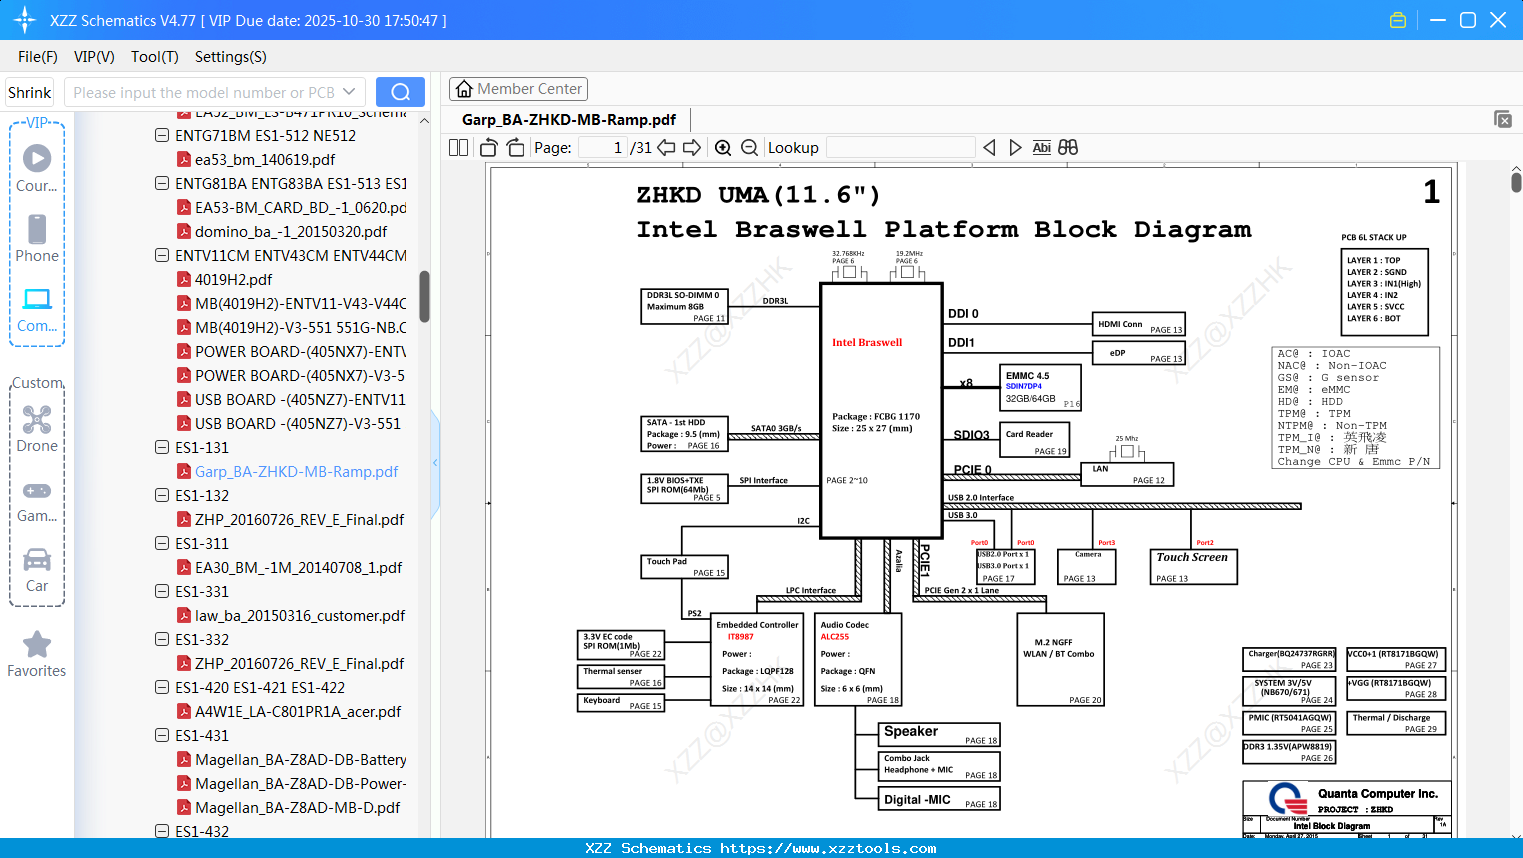Viewport: 1523px width, 858px height.
Task: Open Magellan_BA-Z8AD-MB-D.pdf
Action: click(x=297, y=807)
